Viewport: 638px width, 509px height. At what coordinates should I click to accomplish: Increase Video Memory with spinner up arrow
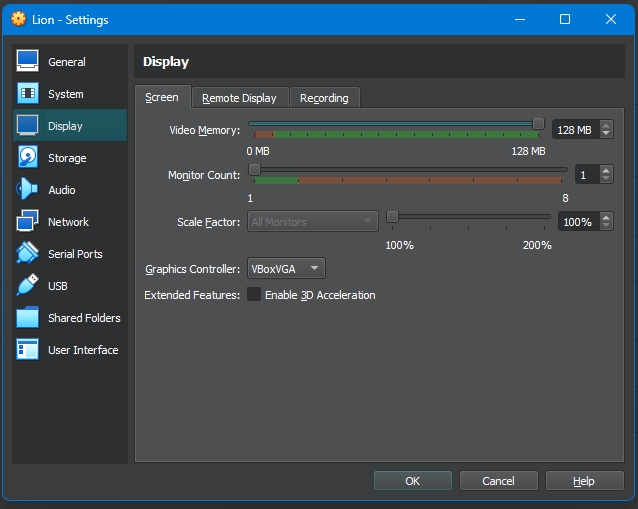[x=606, y=125]
